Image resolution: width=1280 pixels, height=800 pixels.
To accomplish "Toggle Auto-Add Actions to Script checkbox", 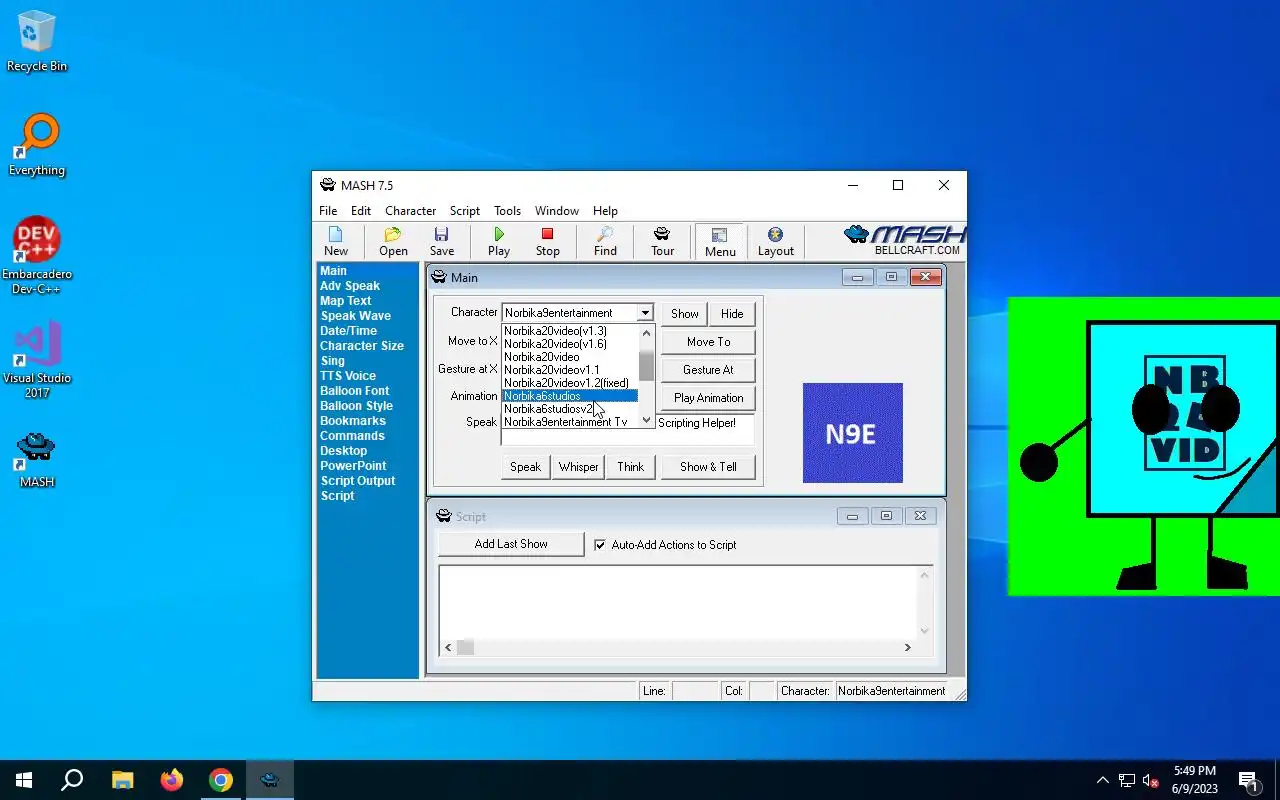I will (x=600, y=545).
